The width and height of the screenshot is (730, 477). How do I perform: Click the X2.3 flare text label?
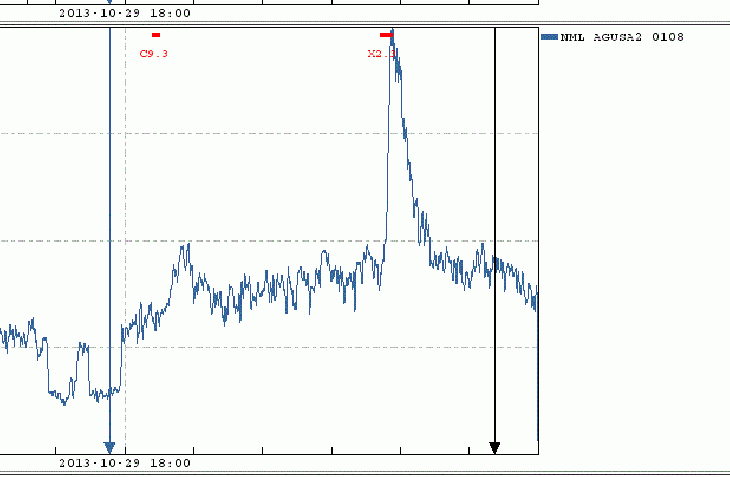381,53
